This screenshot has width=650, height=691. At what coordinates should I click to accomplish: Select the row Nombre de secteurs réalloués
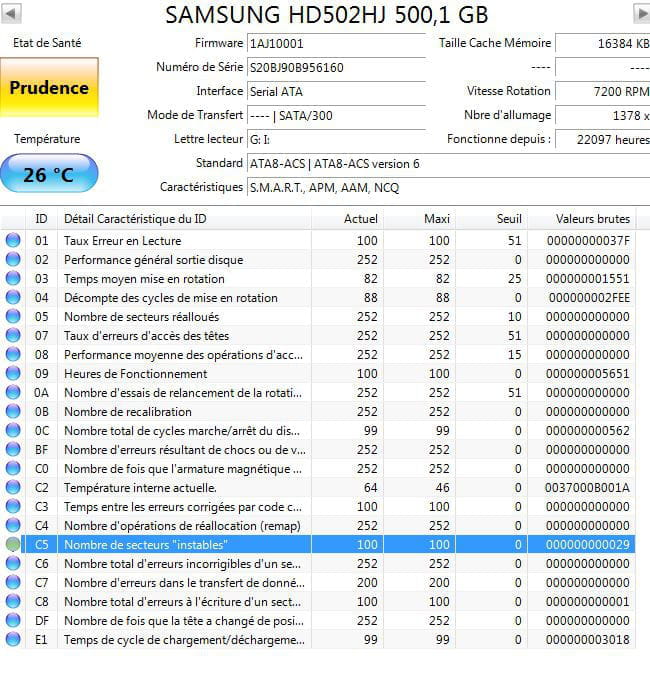[318, 316]
